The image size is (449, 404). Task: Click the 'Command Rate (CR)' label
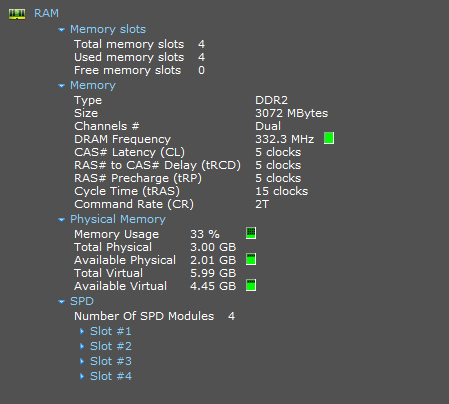tap(134, 205)
